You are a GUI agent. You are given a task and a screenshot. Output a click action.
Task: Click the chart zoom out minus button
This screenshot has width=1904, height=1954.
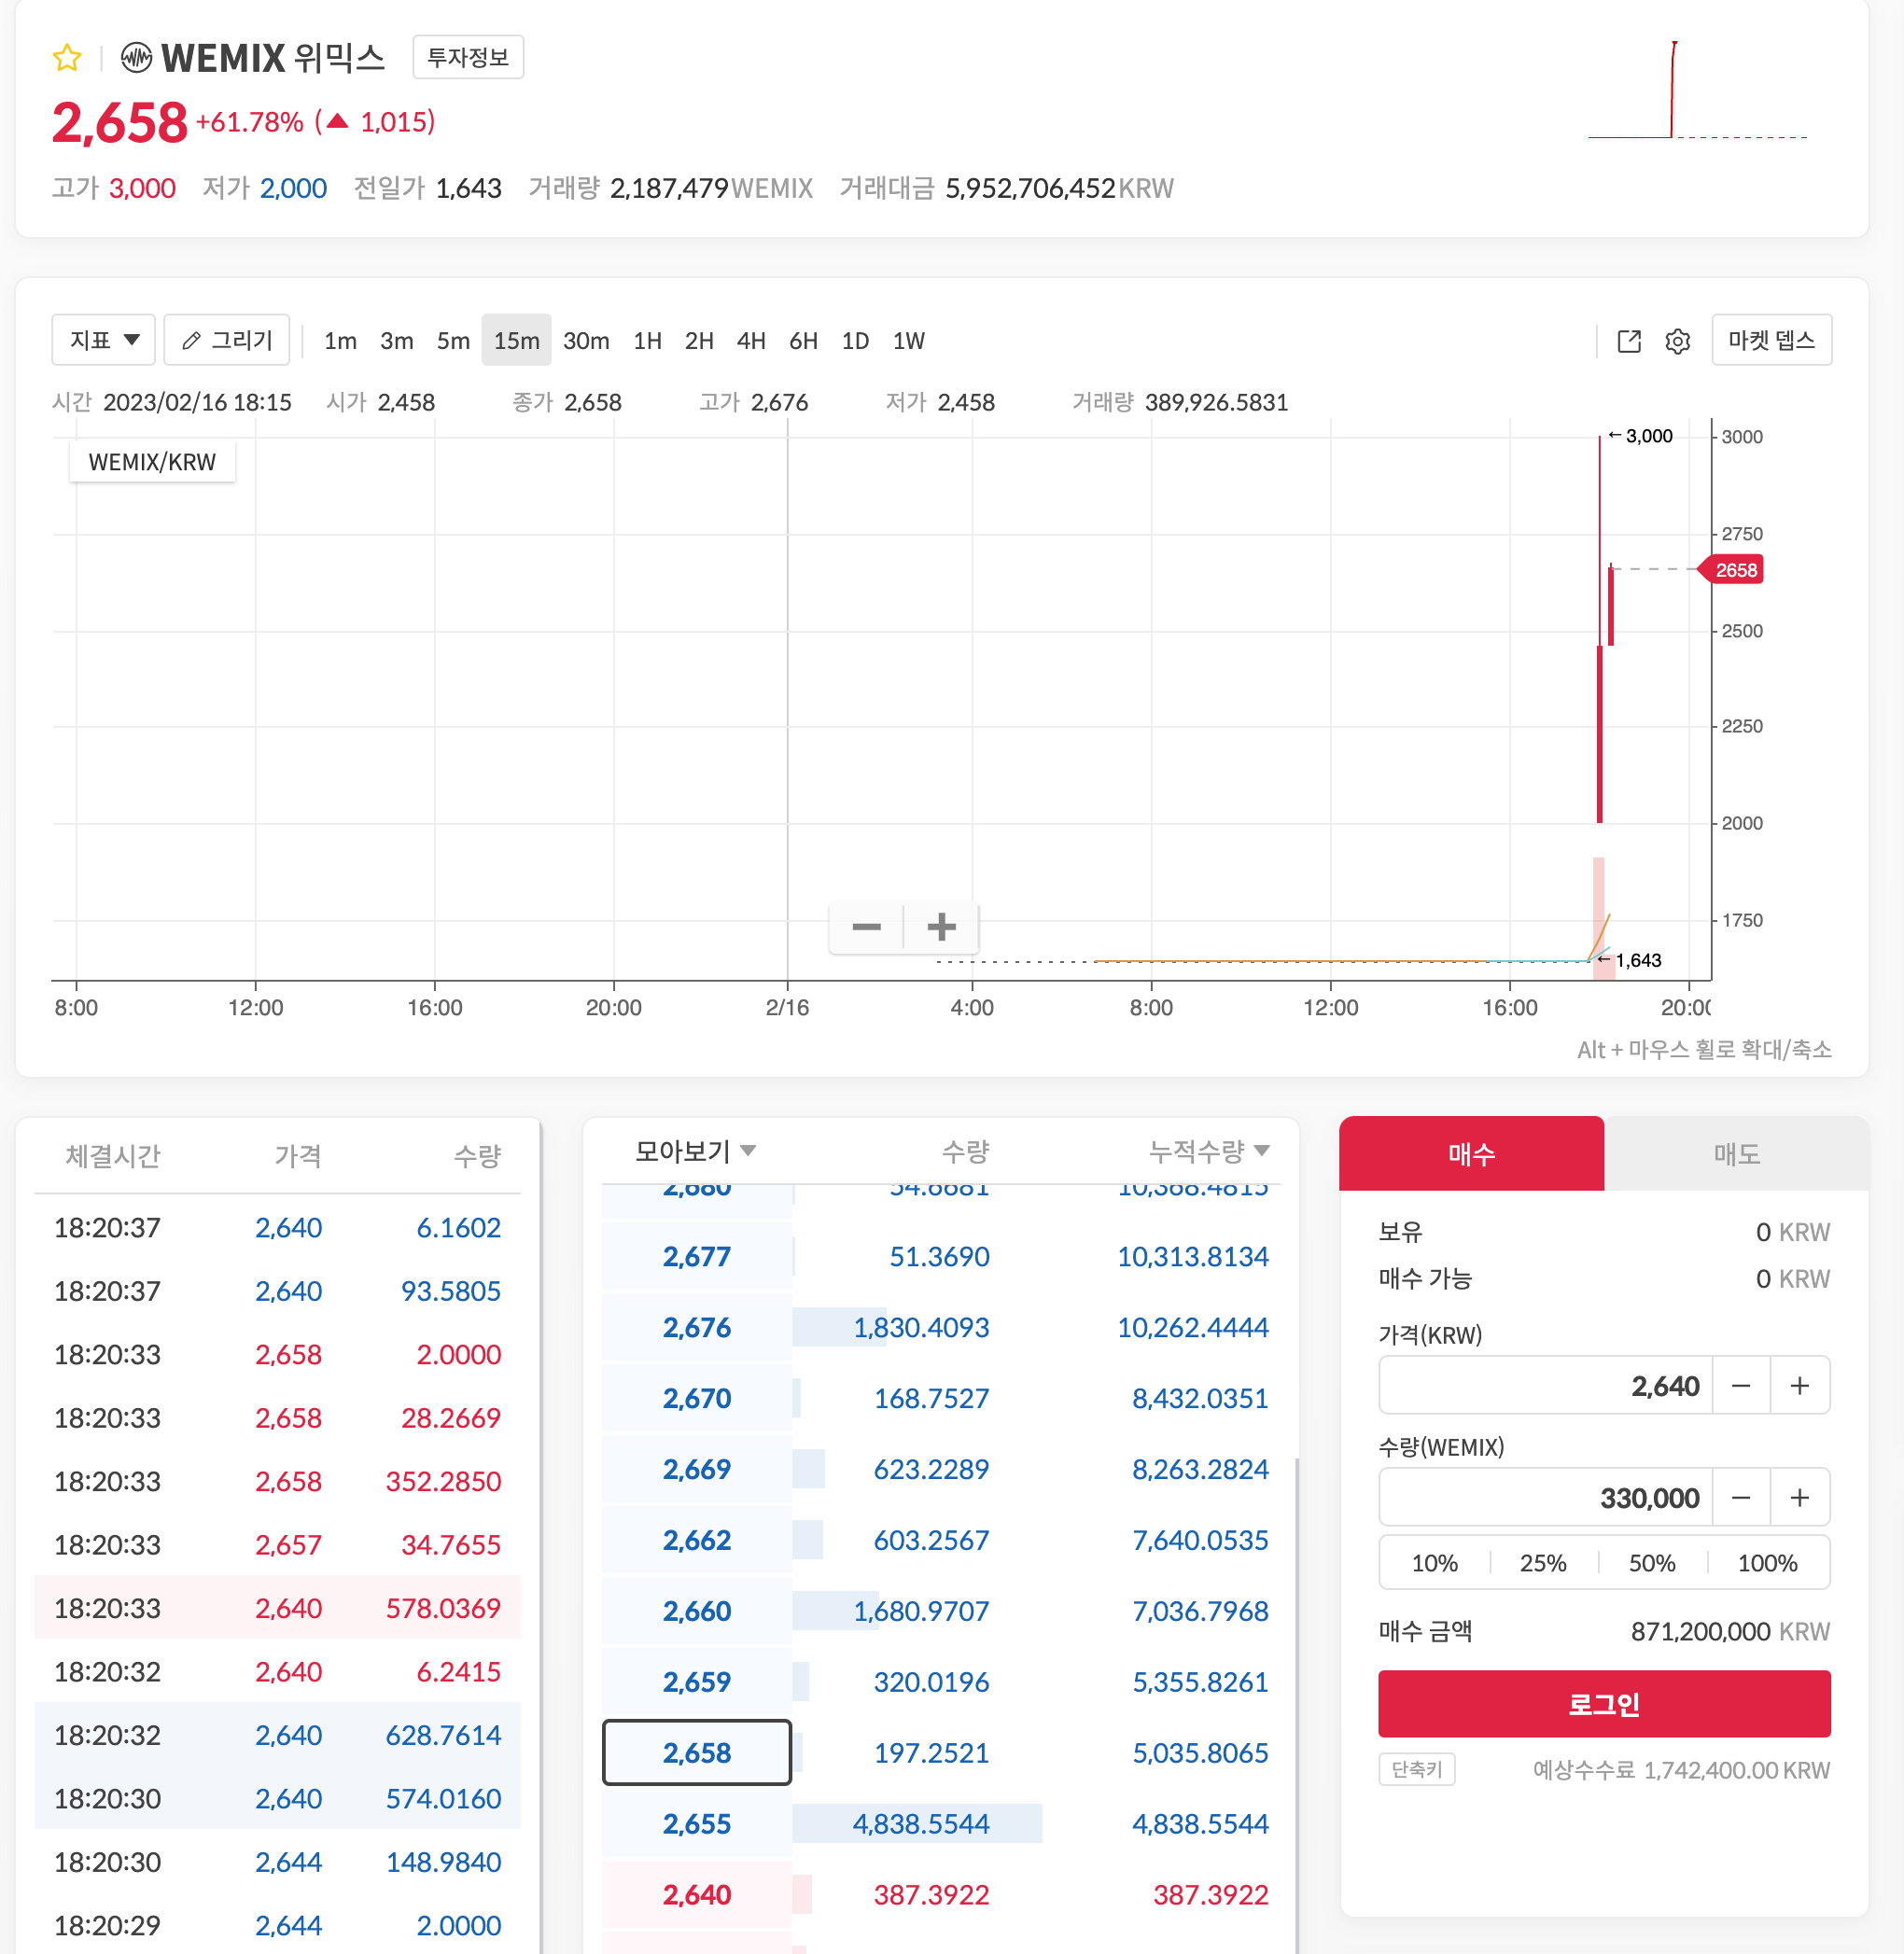866,927
